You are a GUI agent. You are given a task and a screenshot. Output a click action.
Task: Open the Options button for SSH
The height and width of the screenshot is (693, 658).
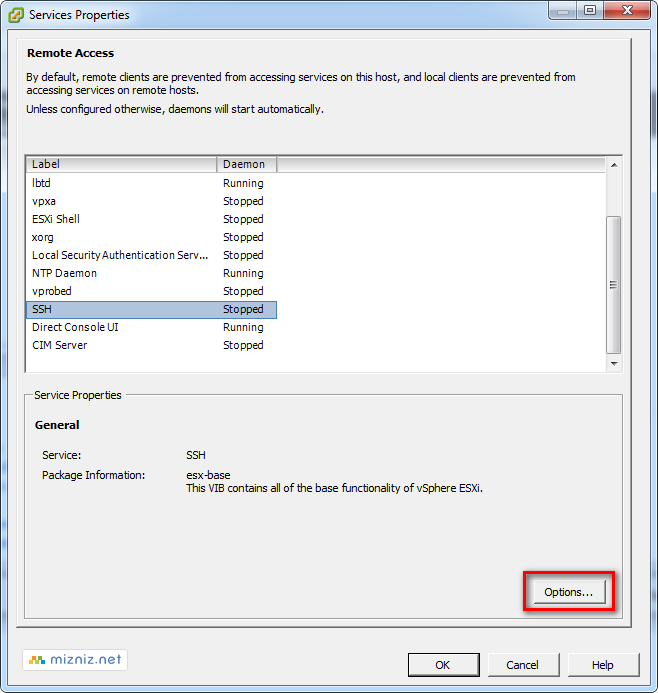[569, 592]
